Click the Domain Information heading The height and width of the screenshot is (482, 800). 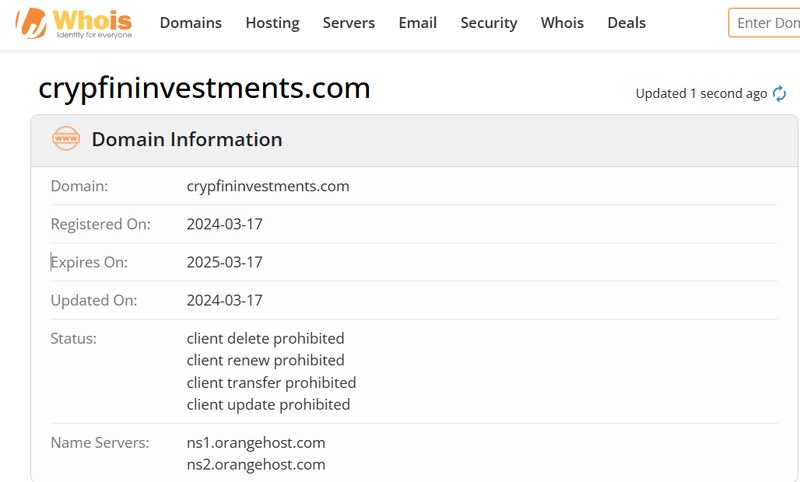187,139
